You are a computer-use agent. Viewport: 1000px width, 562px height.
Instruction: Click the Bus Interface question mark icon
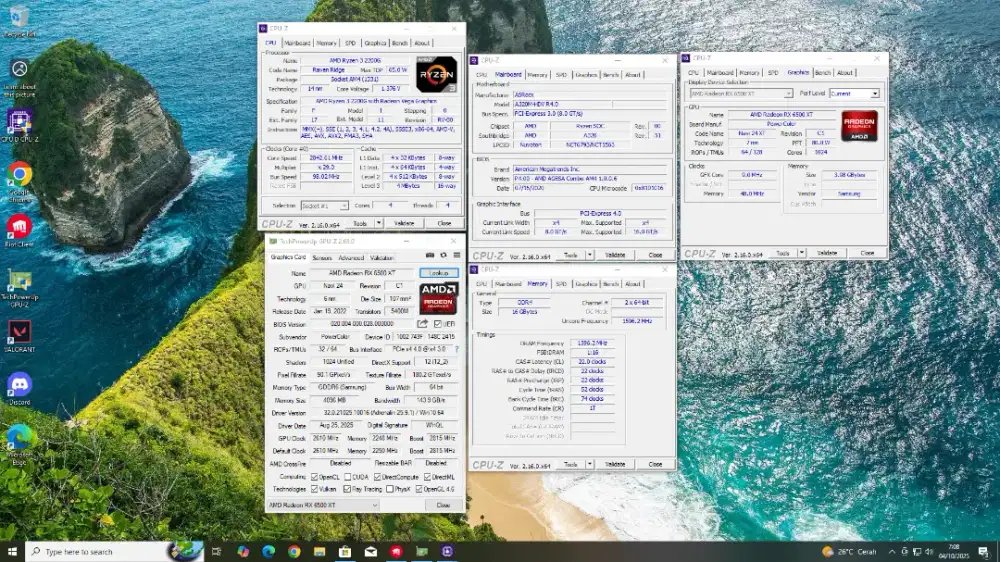point(456,349)
